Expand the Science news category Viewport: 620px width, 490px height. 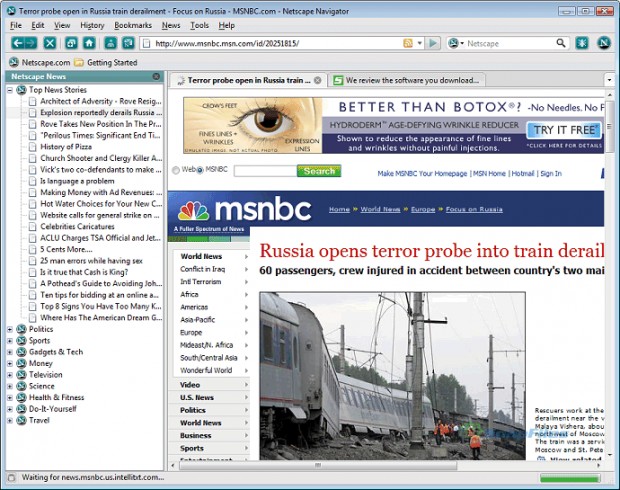coord(10,386)
